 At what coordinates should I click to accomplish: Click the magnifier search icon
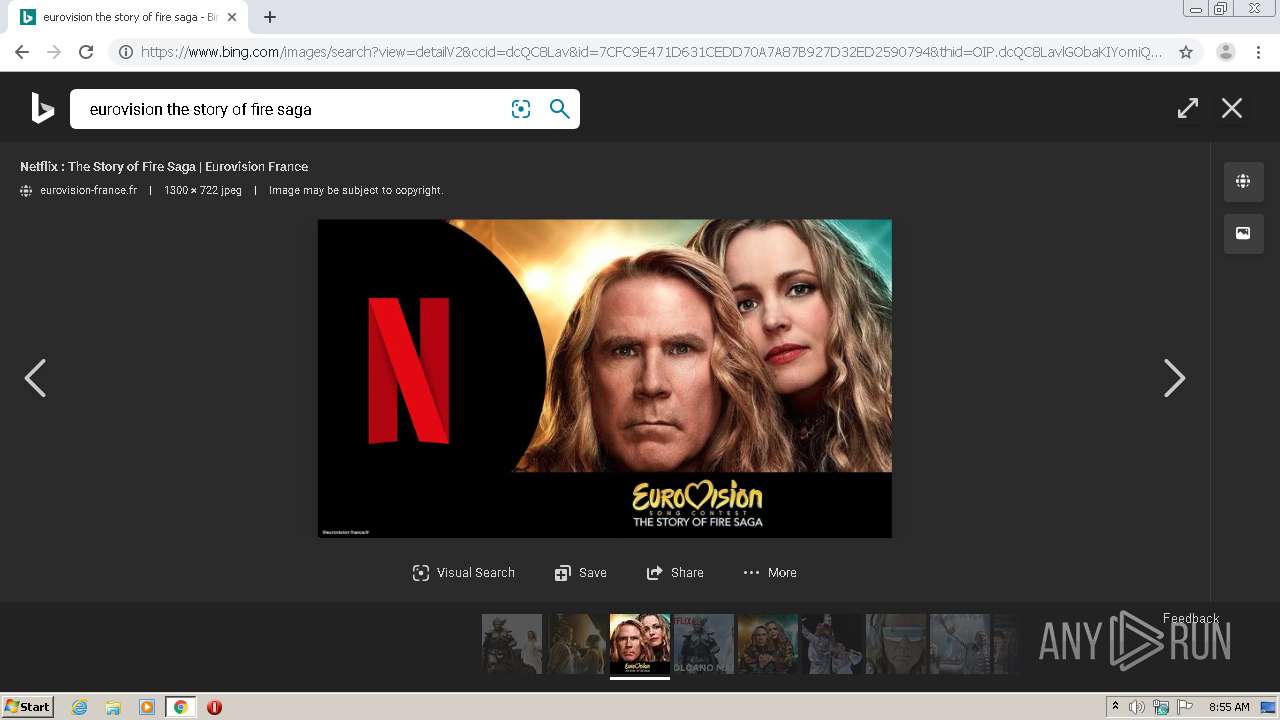click(560, 109)
